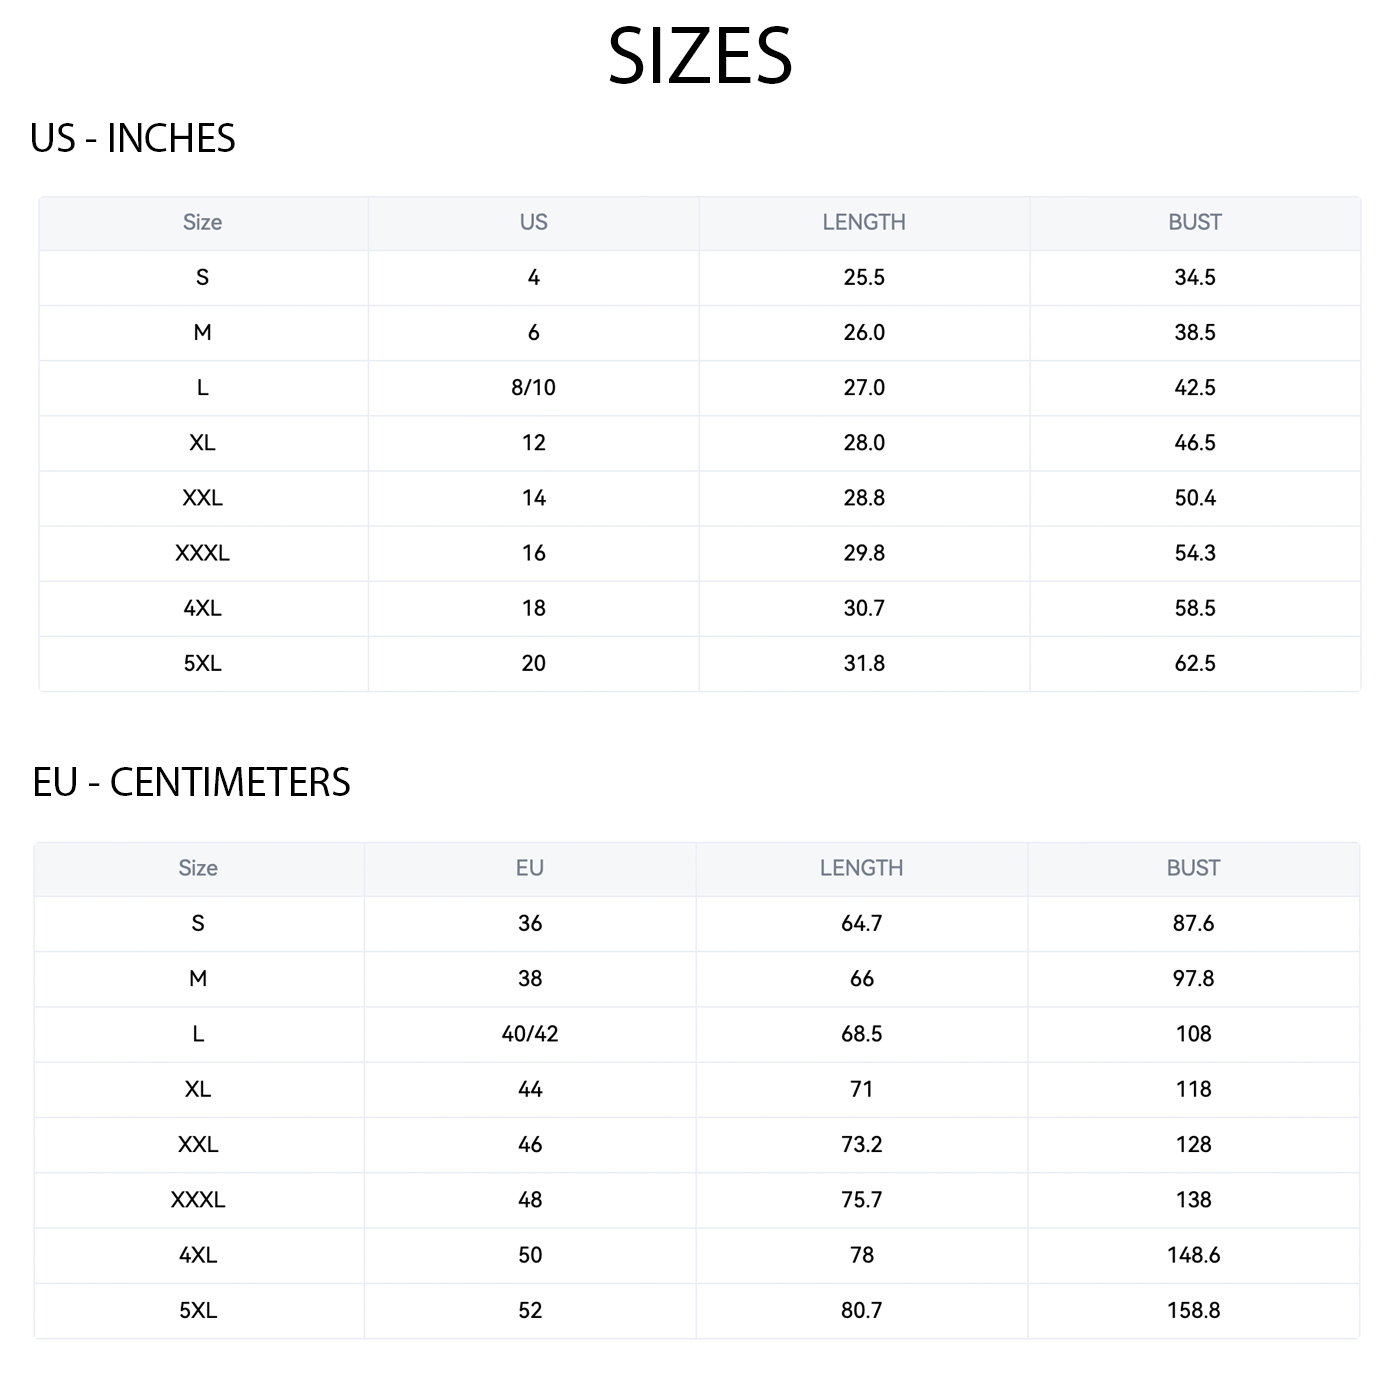Click the 5XL row label in the US table
Screen dimensions: 1400x1379
point(202,663)
